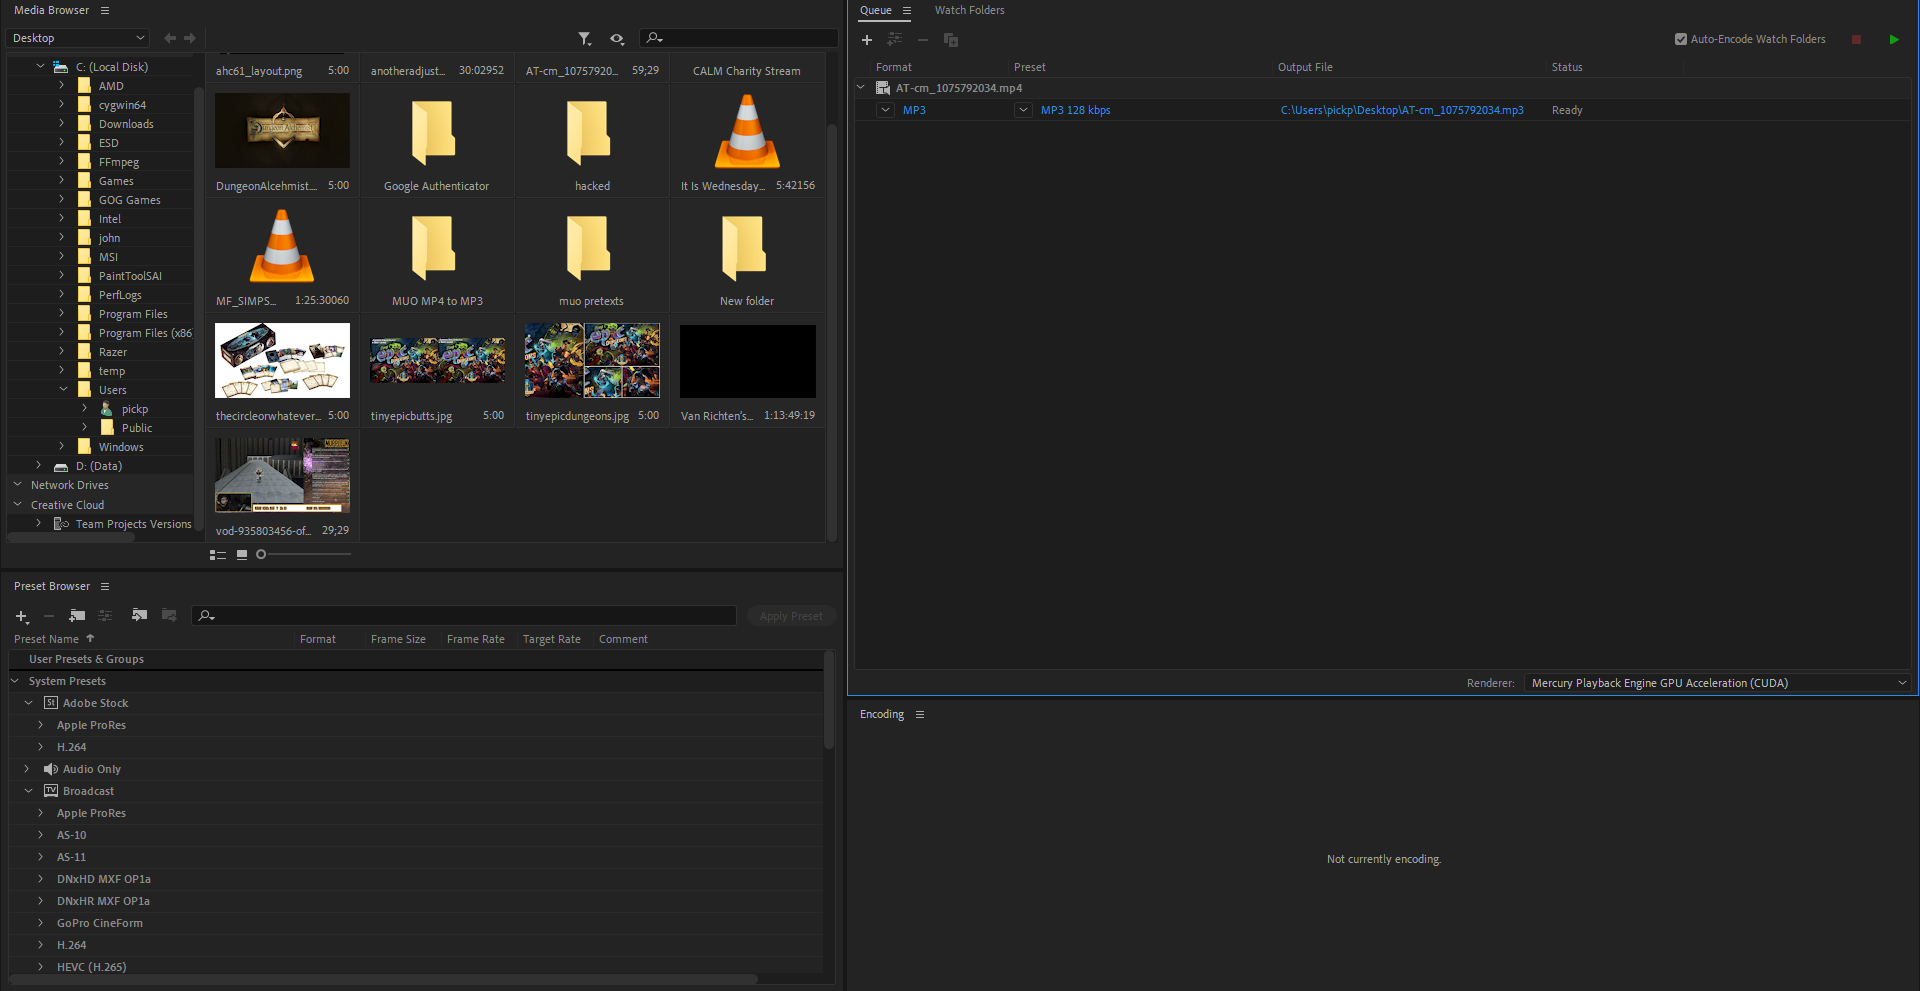The image size is (1920, 991).
Task: Open the Preset Browser panel menu
Action: (105, 587)
